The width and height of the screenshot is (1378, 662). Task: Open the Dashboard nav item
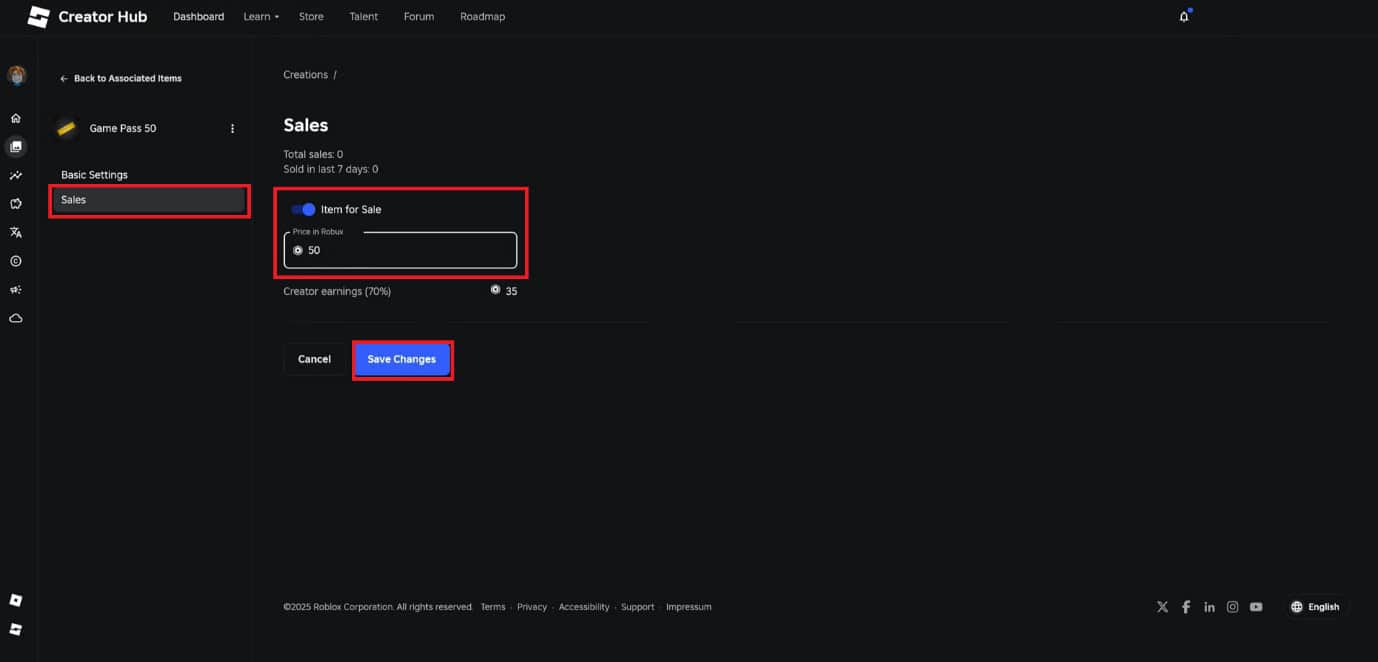[198, 17]
